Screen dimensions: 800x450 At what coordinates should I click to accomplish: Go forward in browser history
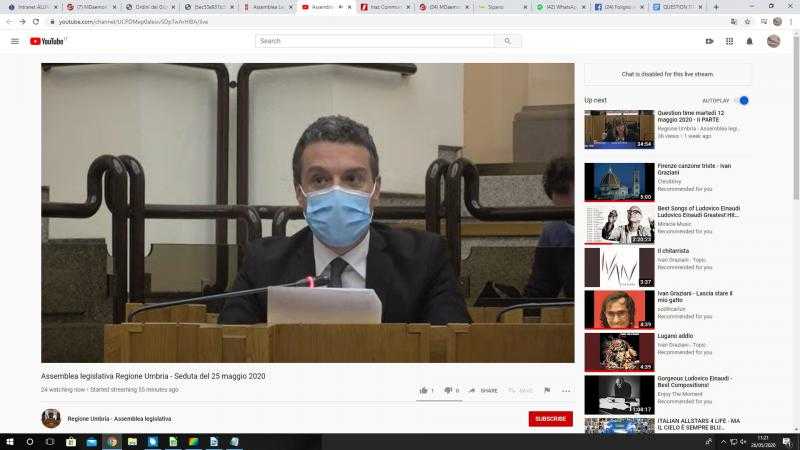[x=22, y=21]
